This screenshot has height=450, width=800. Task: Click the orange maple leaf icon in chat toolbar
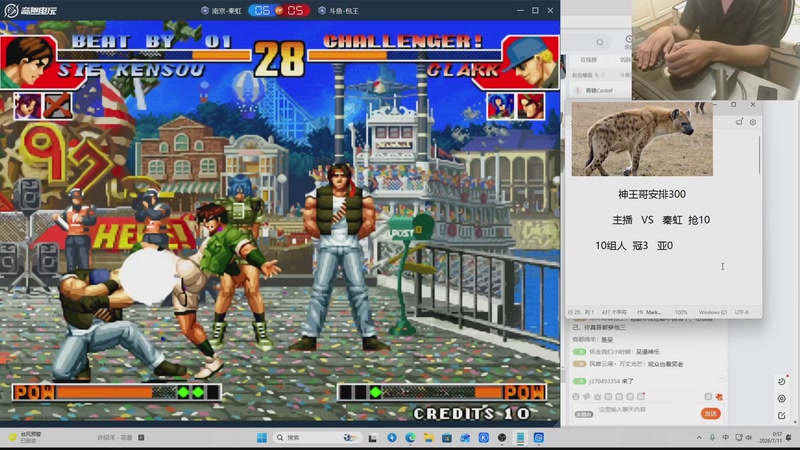pyautogui.click(x=719, y=396)
